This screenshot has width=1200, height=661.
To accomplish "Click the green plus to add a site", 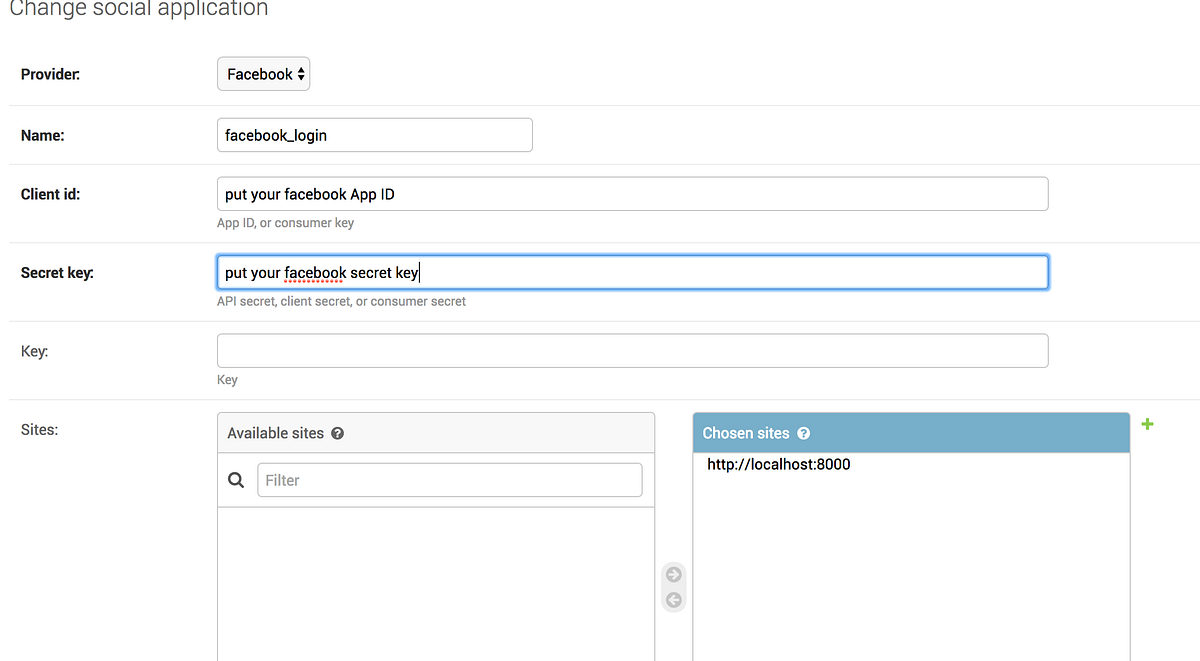I will coord(1147,424).
